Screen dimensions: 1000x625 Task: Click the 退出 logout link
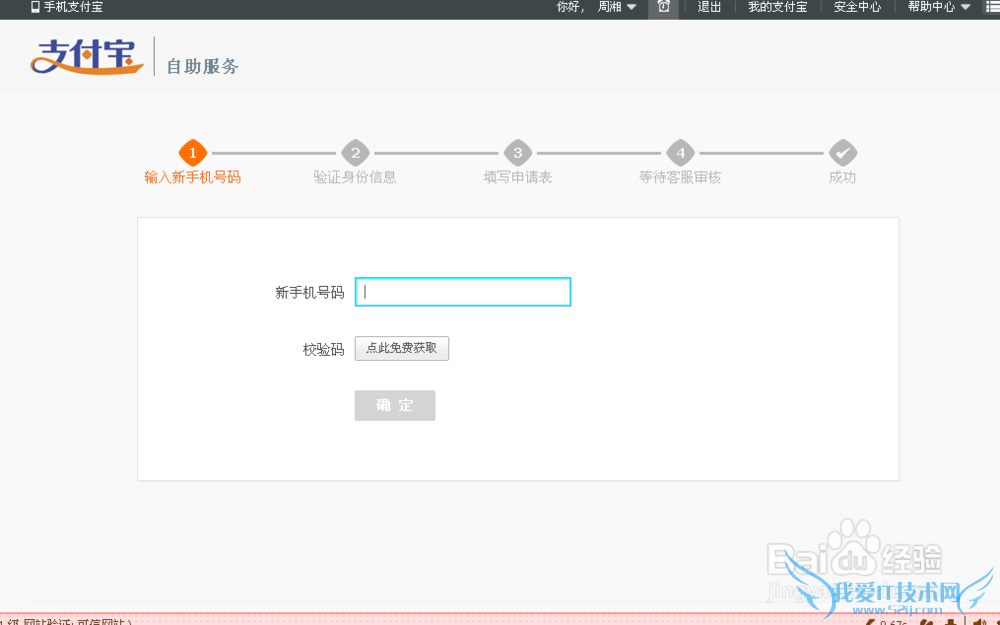(x=709, y=7)
